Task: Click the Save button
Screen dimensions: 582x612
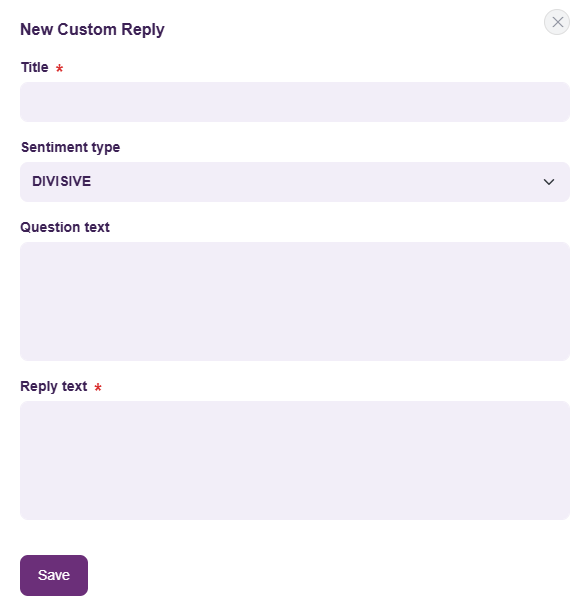Action: coord(54,575)
